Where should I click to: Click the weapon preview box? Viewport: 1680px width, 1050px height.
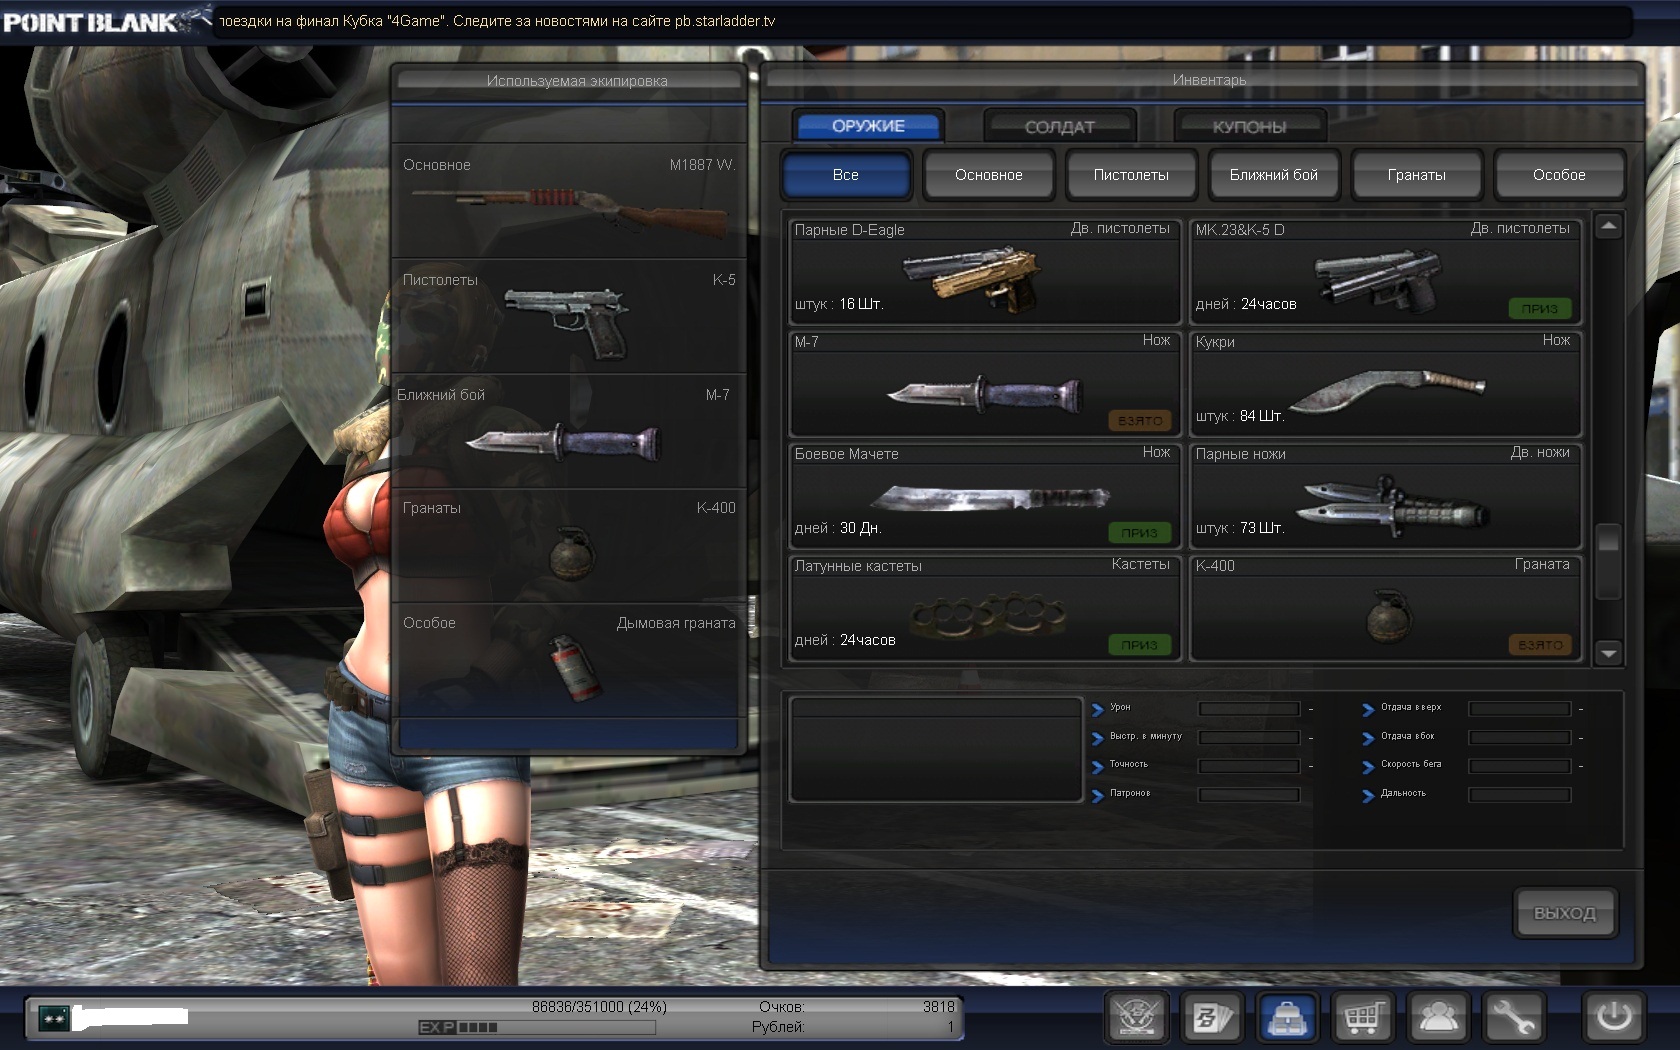point(936,750)
